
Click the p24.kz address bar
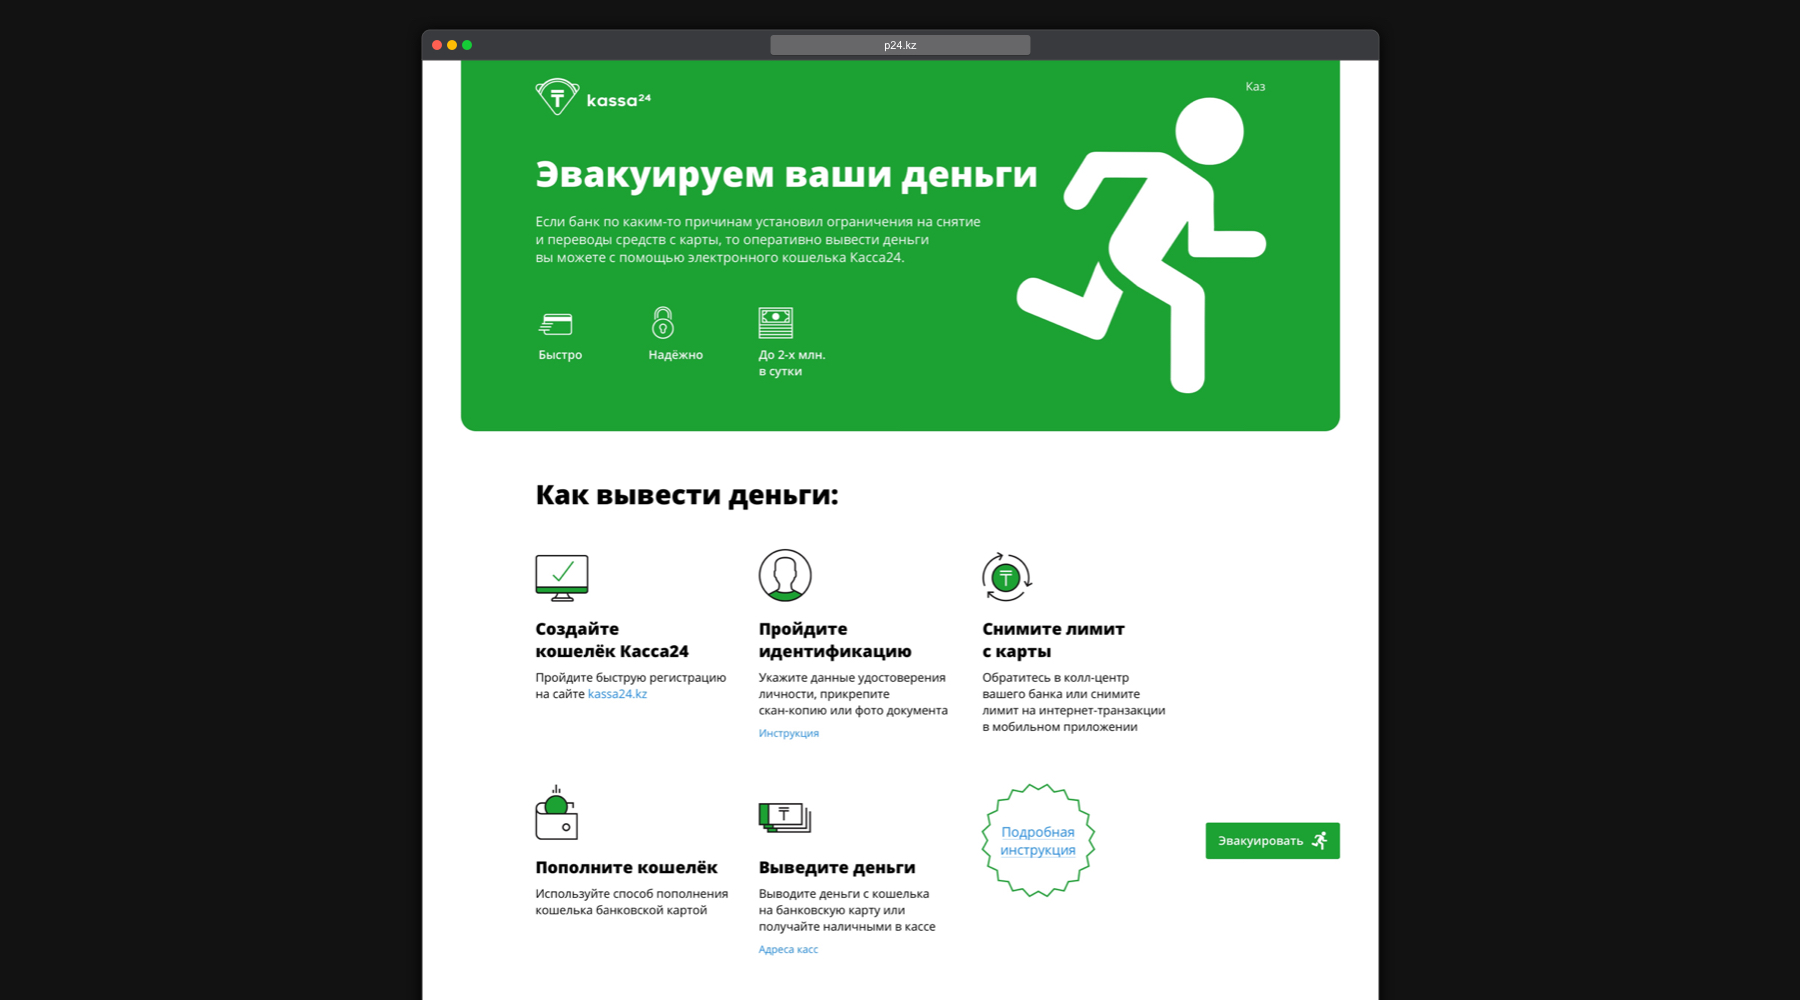pos(900,45)
